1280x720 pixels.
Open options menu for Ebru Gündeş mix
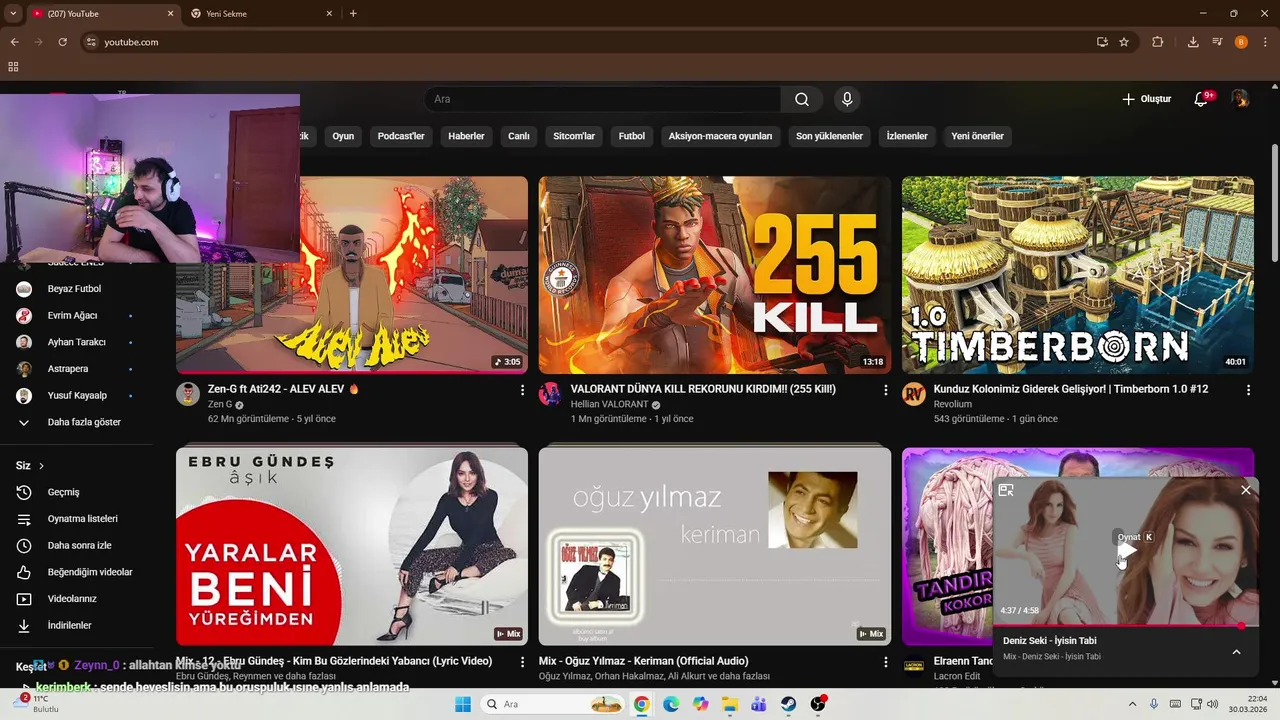coord(522,662)
